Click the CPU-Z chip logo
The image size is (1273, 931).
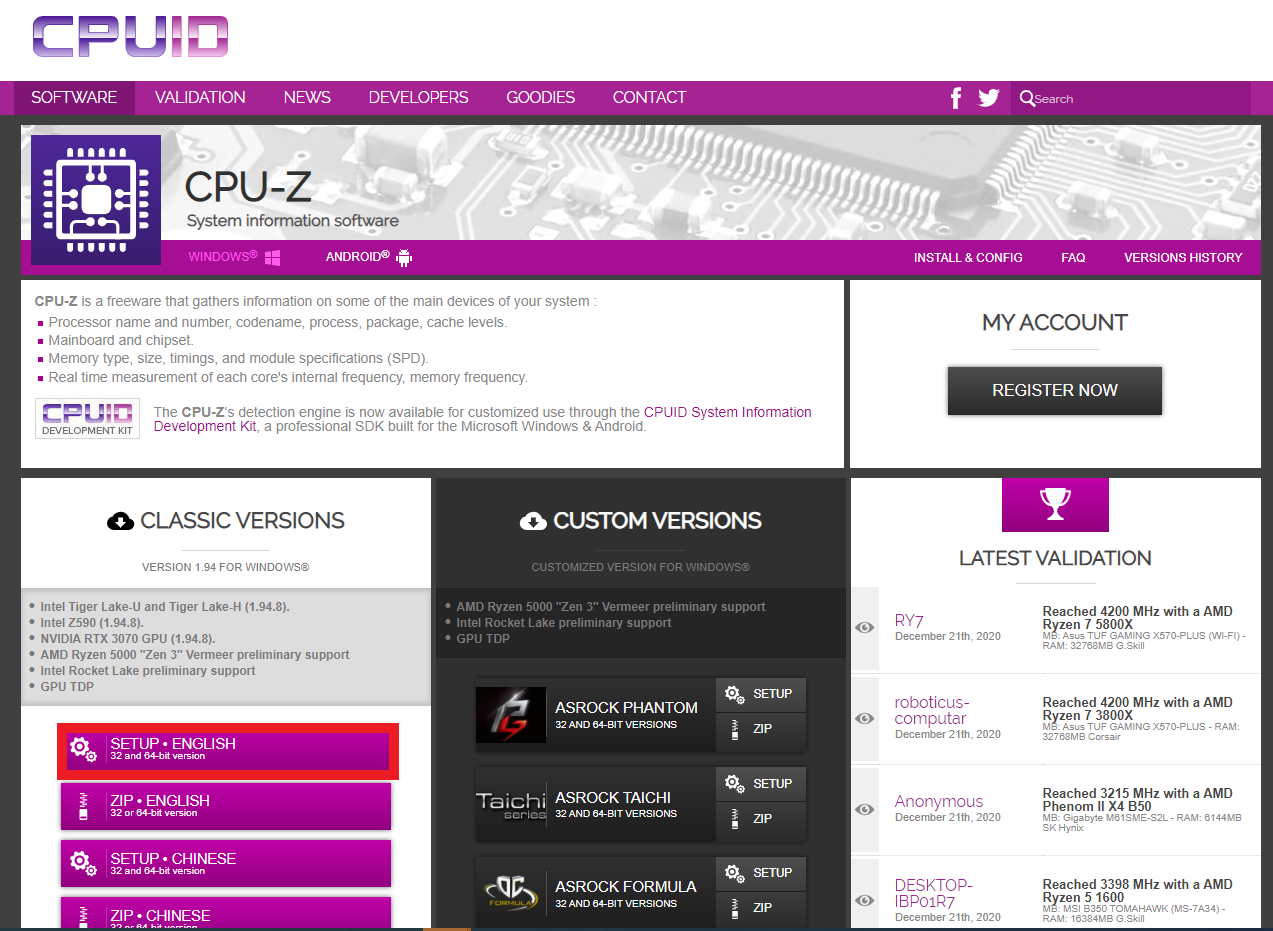(96, 200)
